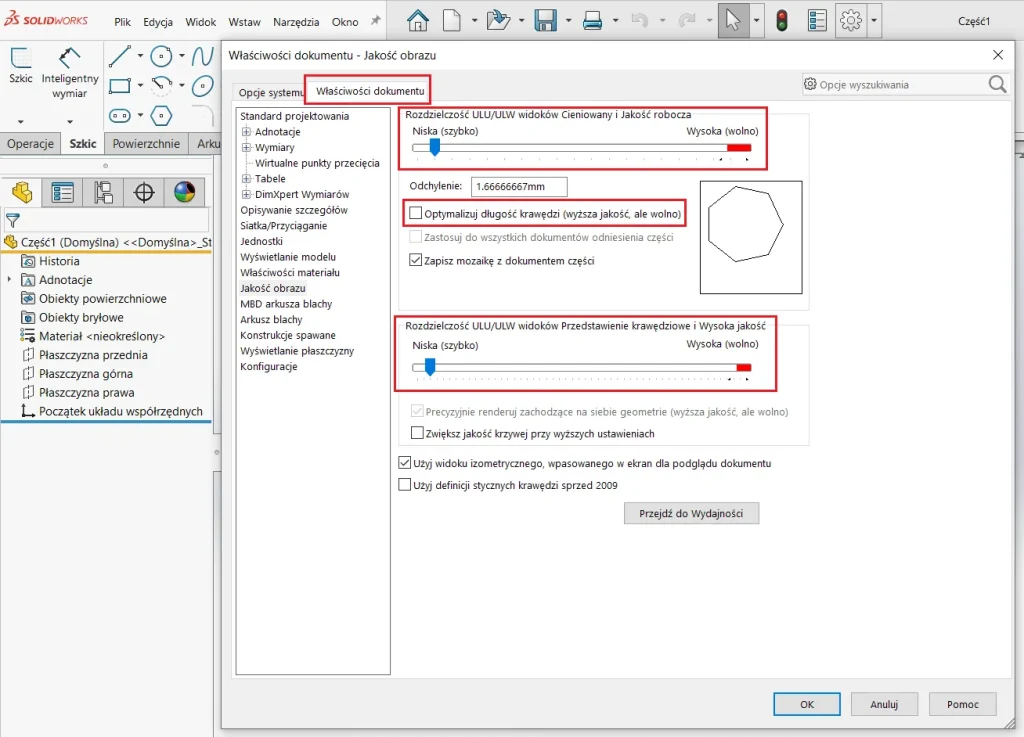The height and width of the screenshot is (737, 1024).
Task: Switch to Opcje systemu tab
Action: pos(270,93)
